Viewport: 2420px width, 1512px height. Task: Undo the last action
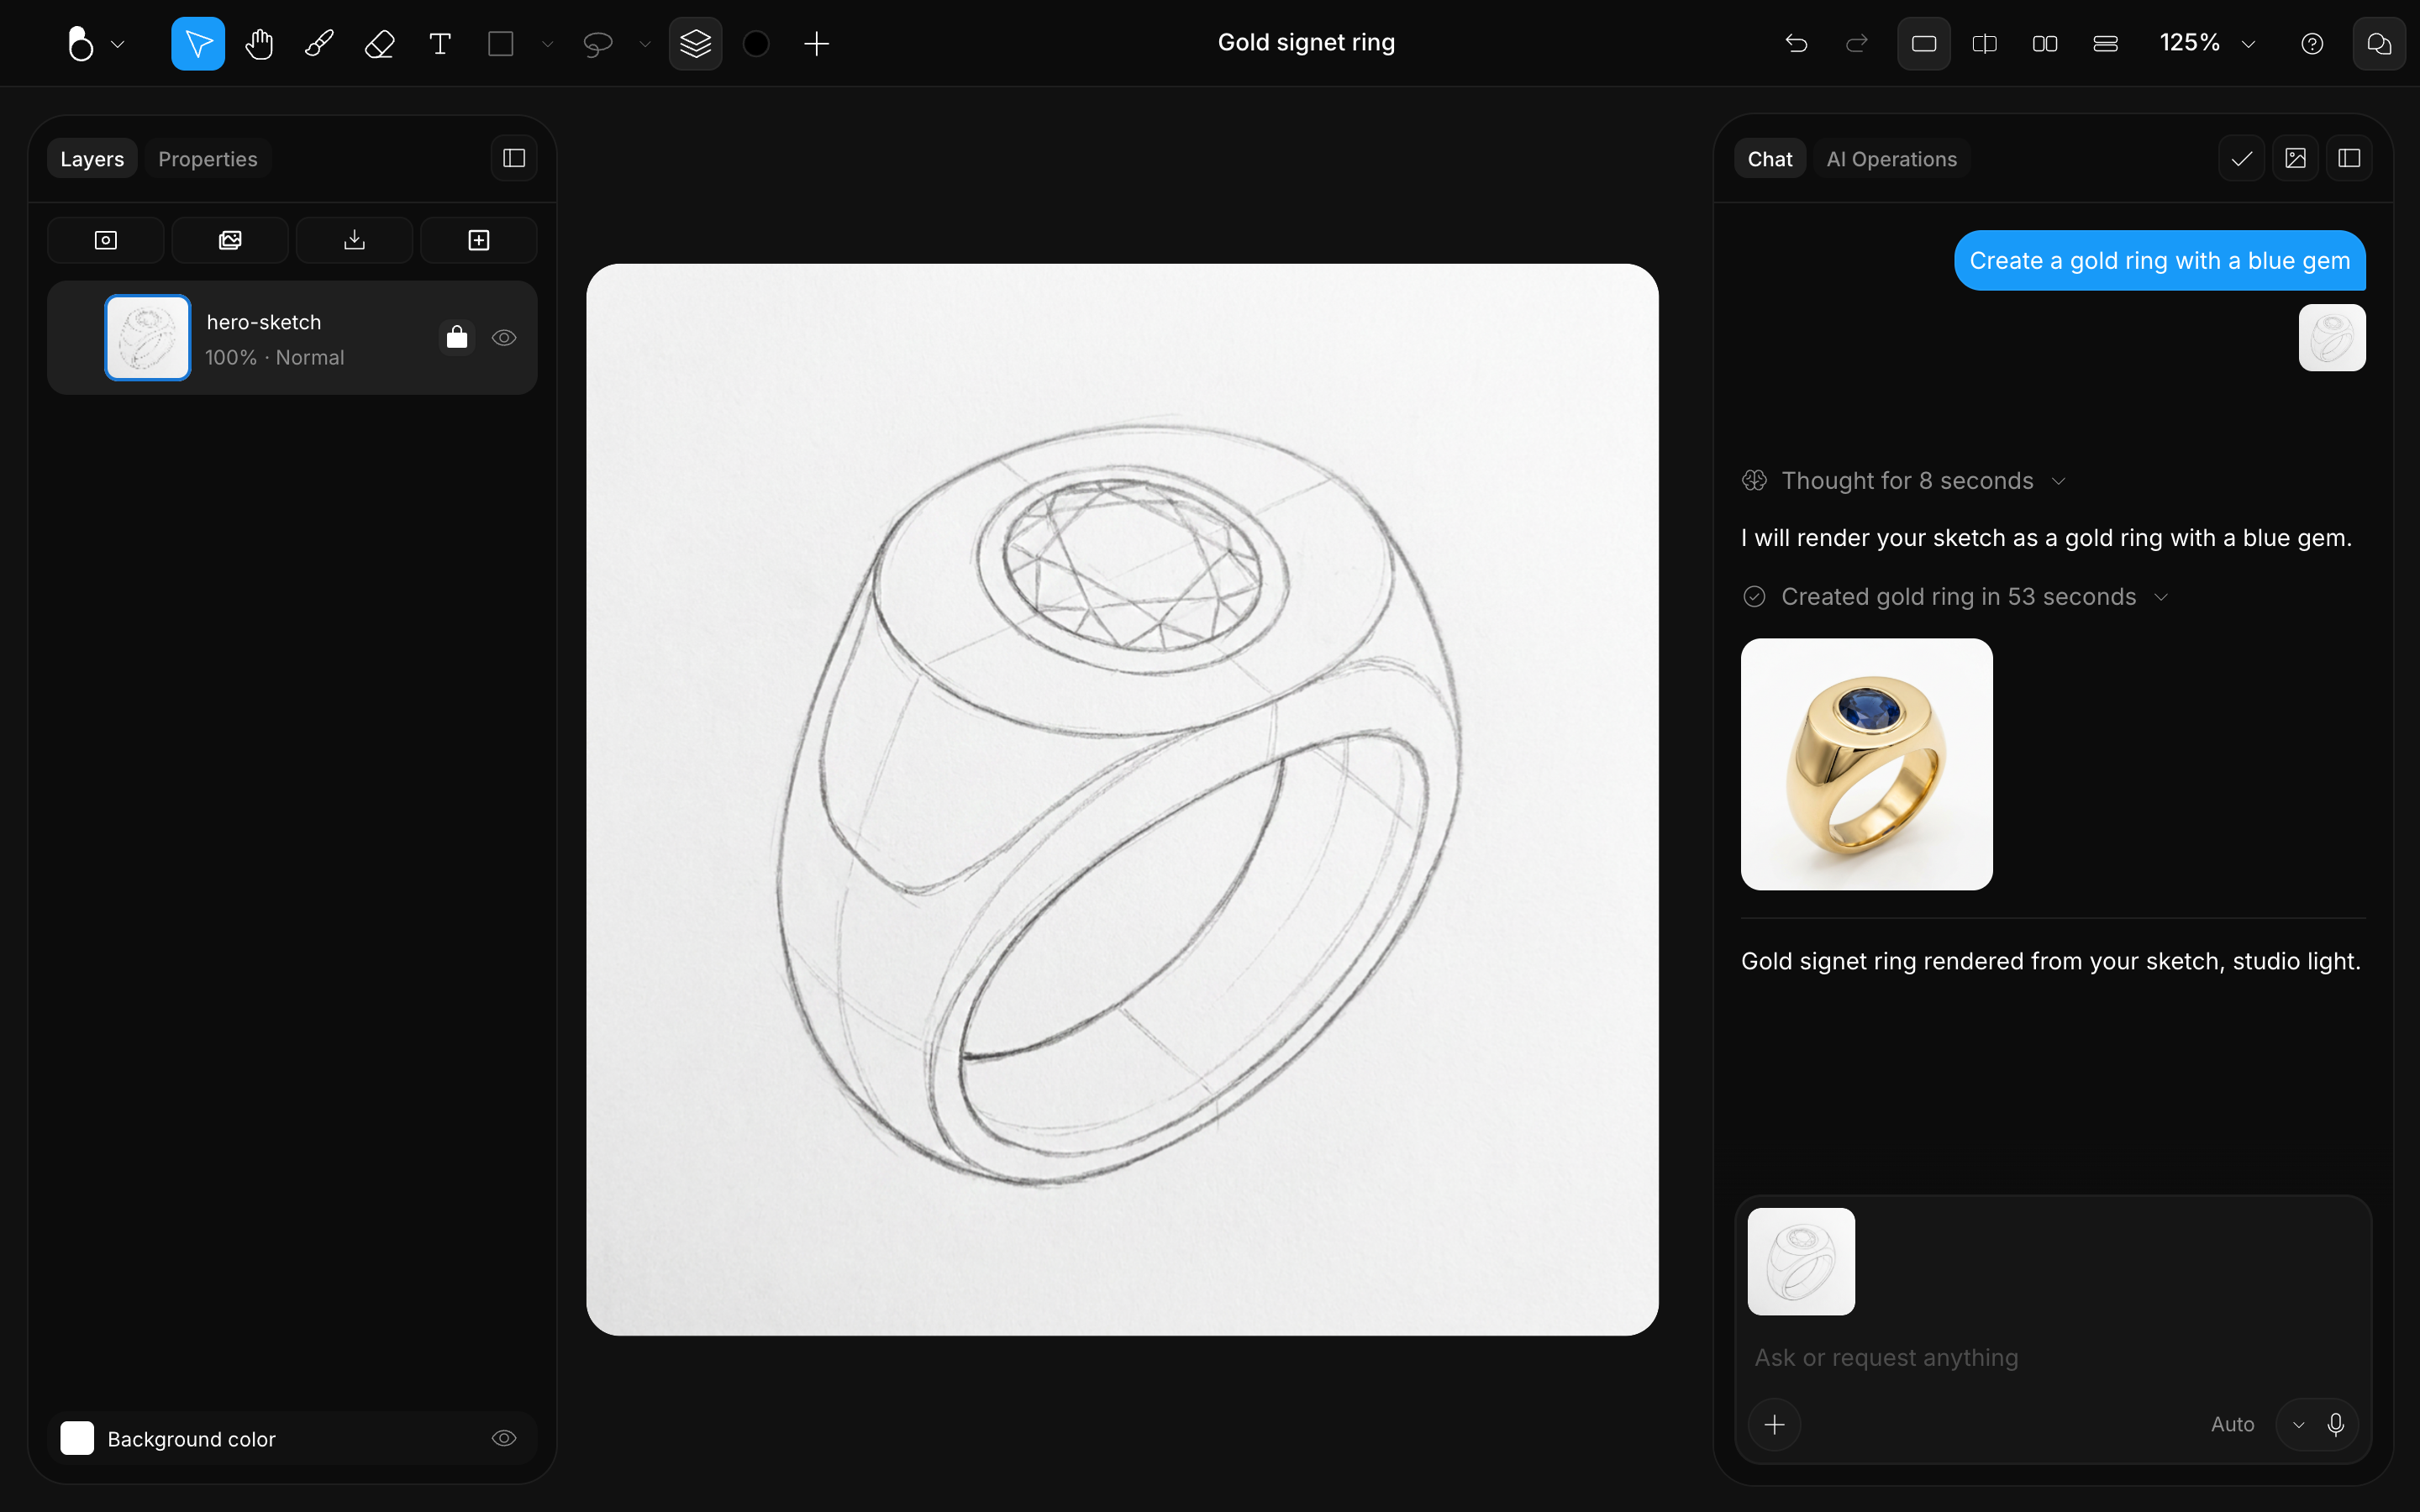pyautogui.click(x=1797, y=44)
